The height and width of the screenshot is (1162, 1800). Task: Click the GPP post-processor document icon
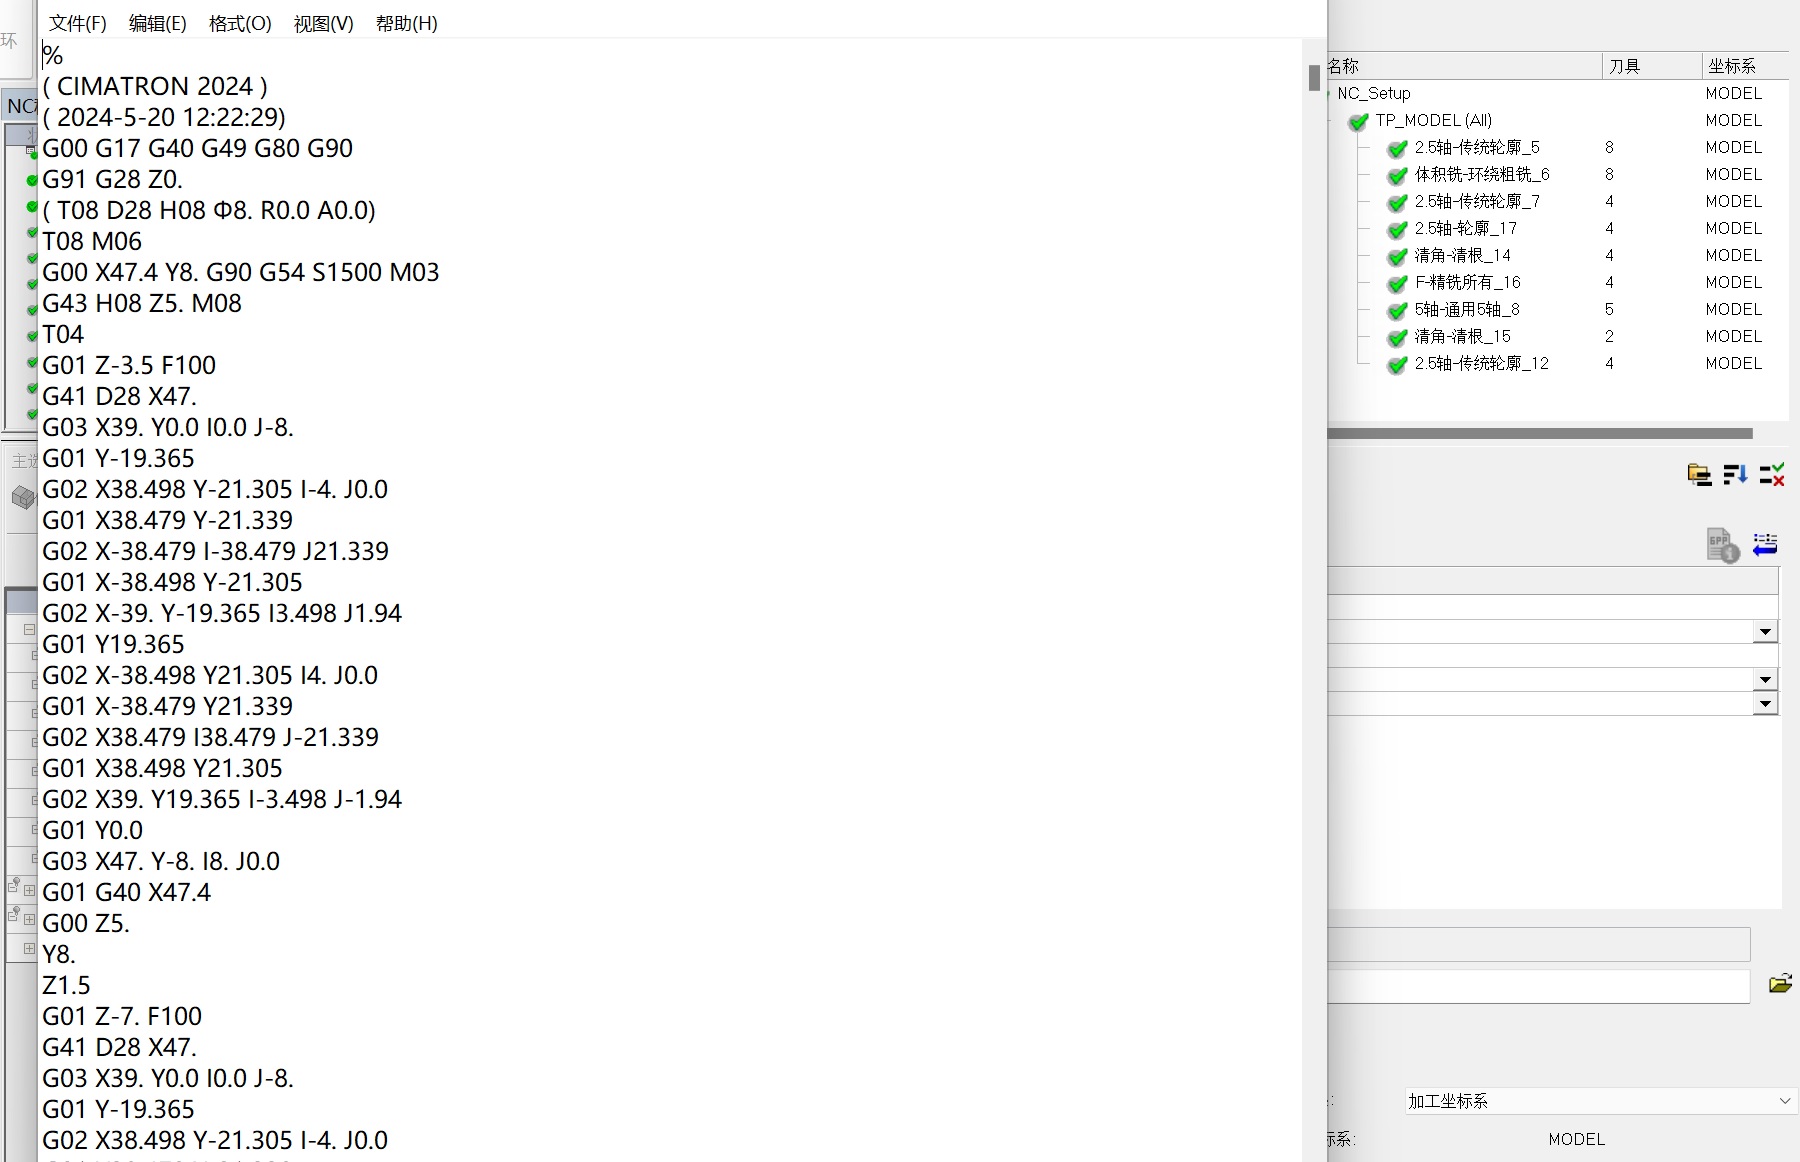1722,545
